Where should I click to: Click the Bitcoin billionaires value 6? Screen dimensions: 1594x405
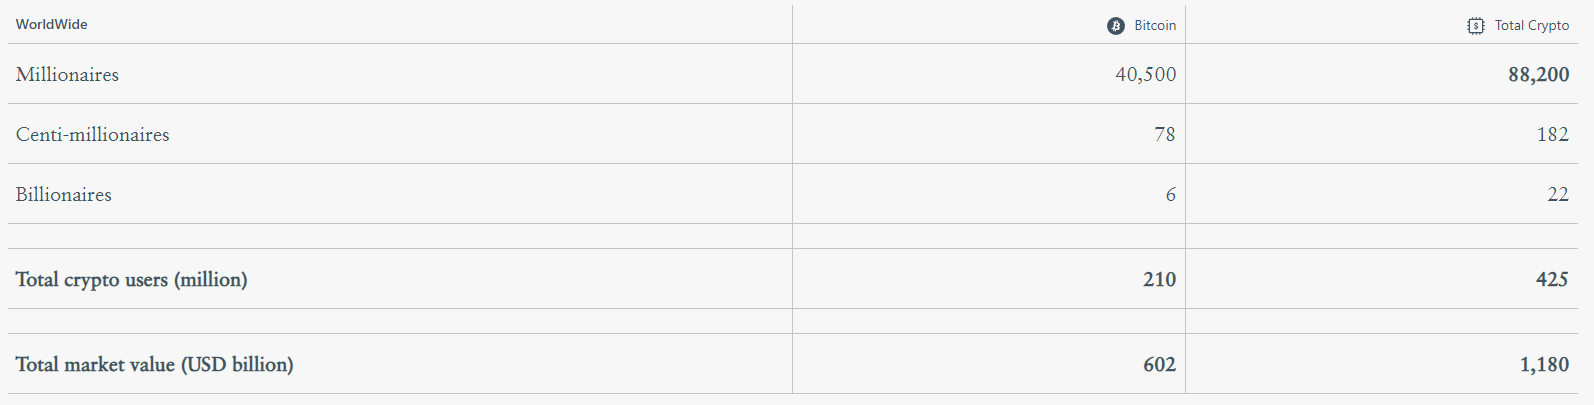click(1171, 195)
